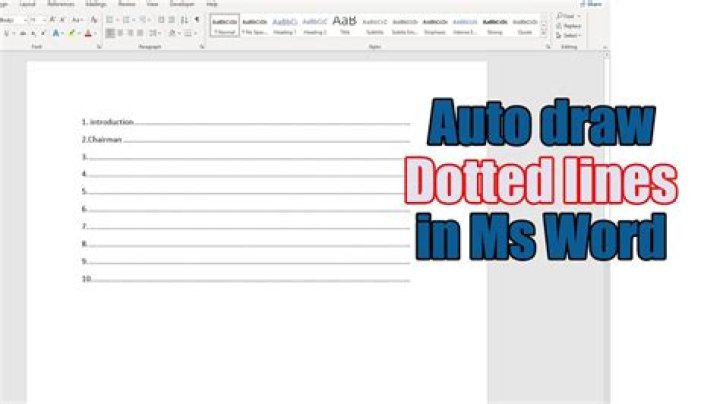Viewport: 720px width, 404px height.
Task: Apply the yellow text highlight color
Action: [72, 34]
